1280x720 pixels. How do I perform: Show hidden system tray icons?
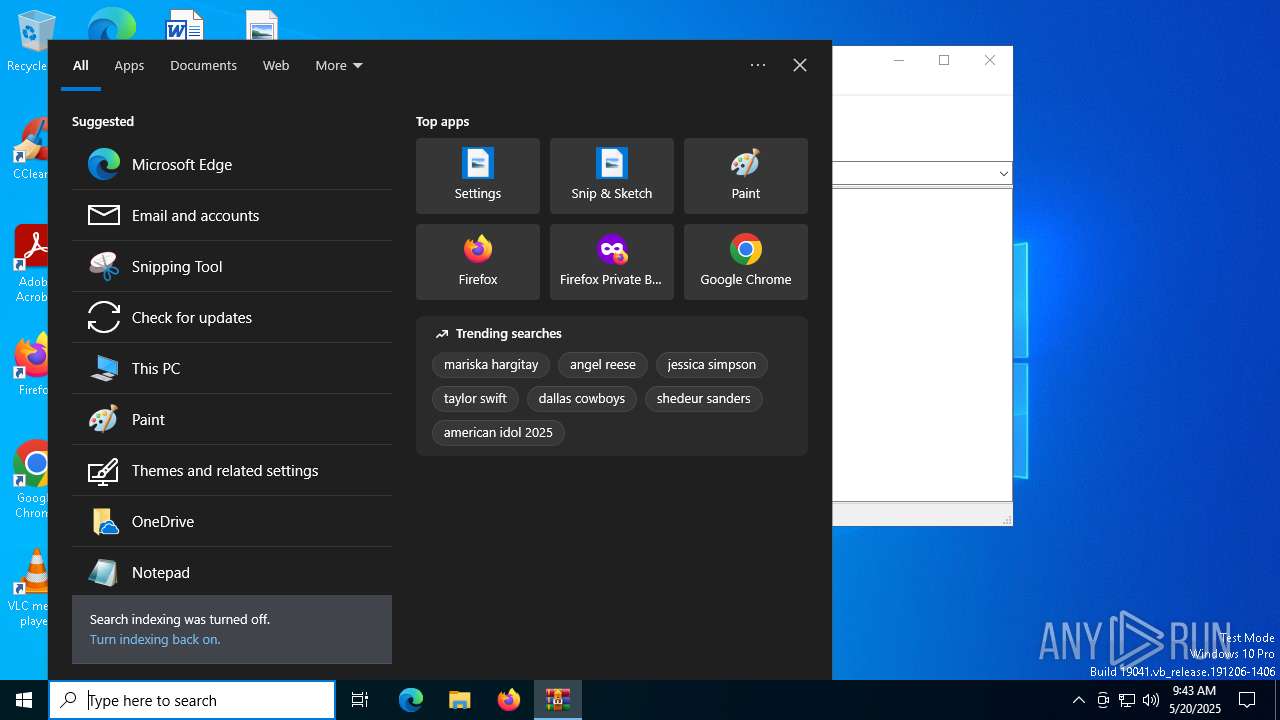pyautogui.click(x=1078, y=700)
